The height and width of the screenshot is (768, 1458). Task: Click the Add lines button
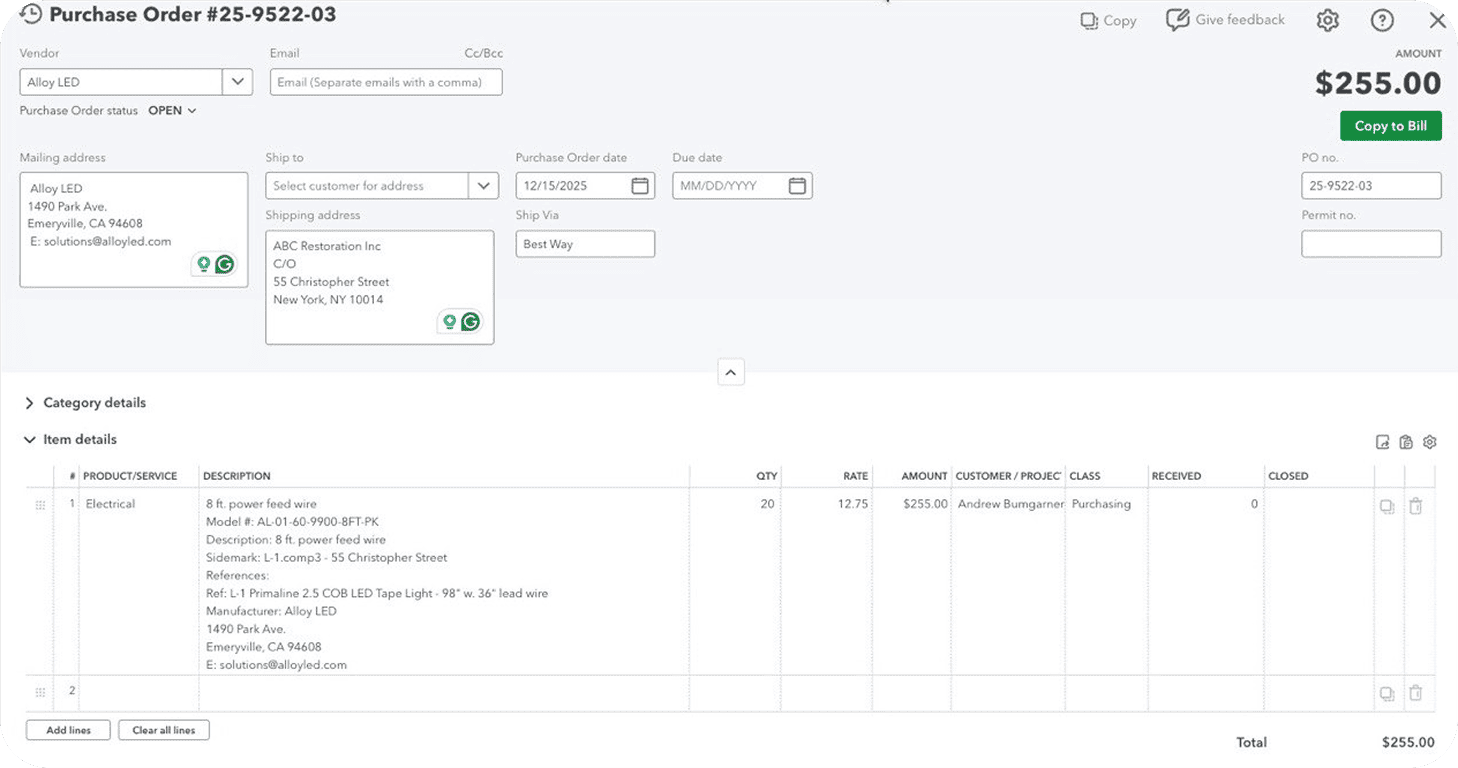[x=68, y=730]
